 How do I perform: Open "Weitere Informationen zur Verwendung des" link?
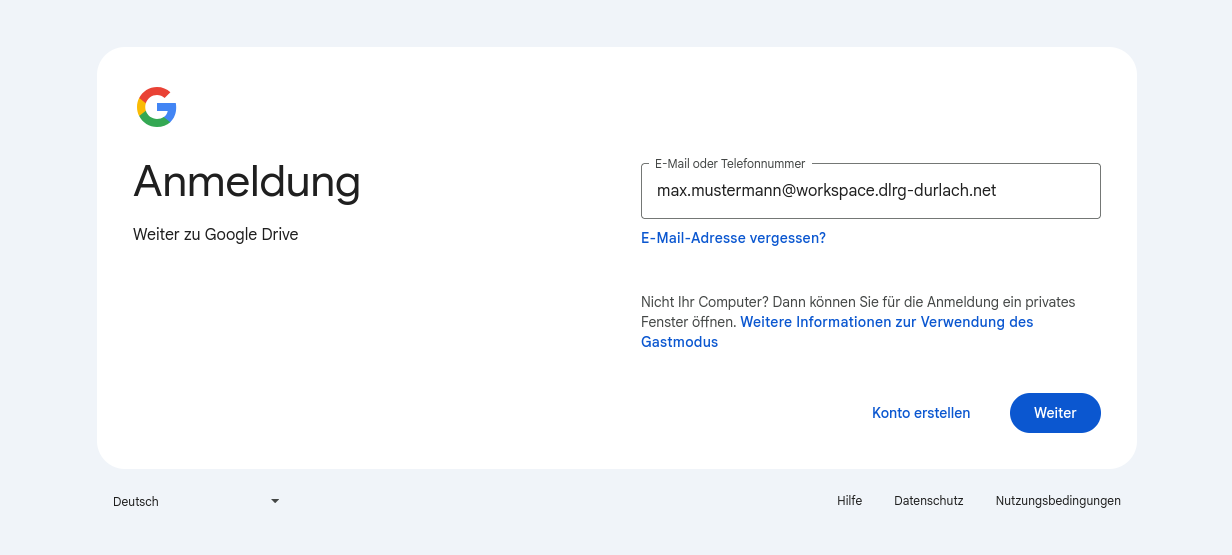(x=886, y=322)
